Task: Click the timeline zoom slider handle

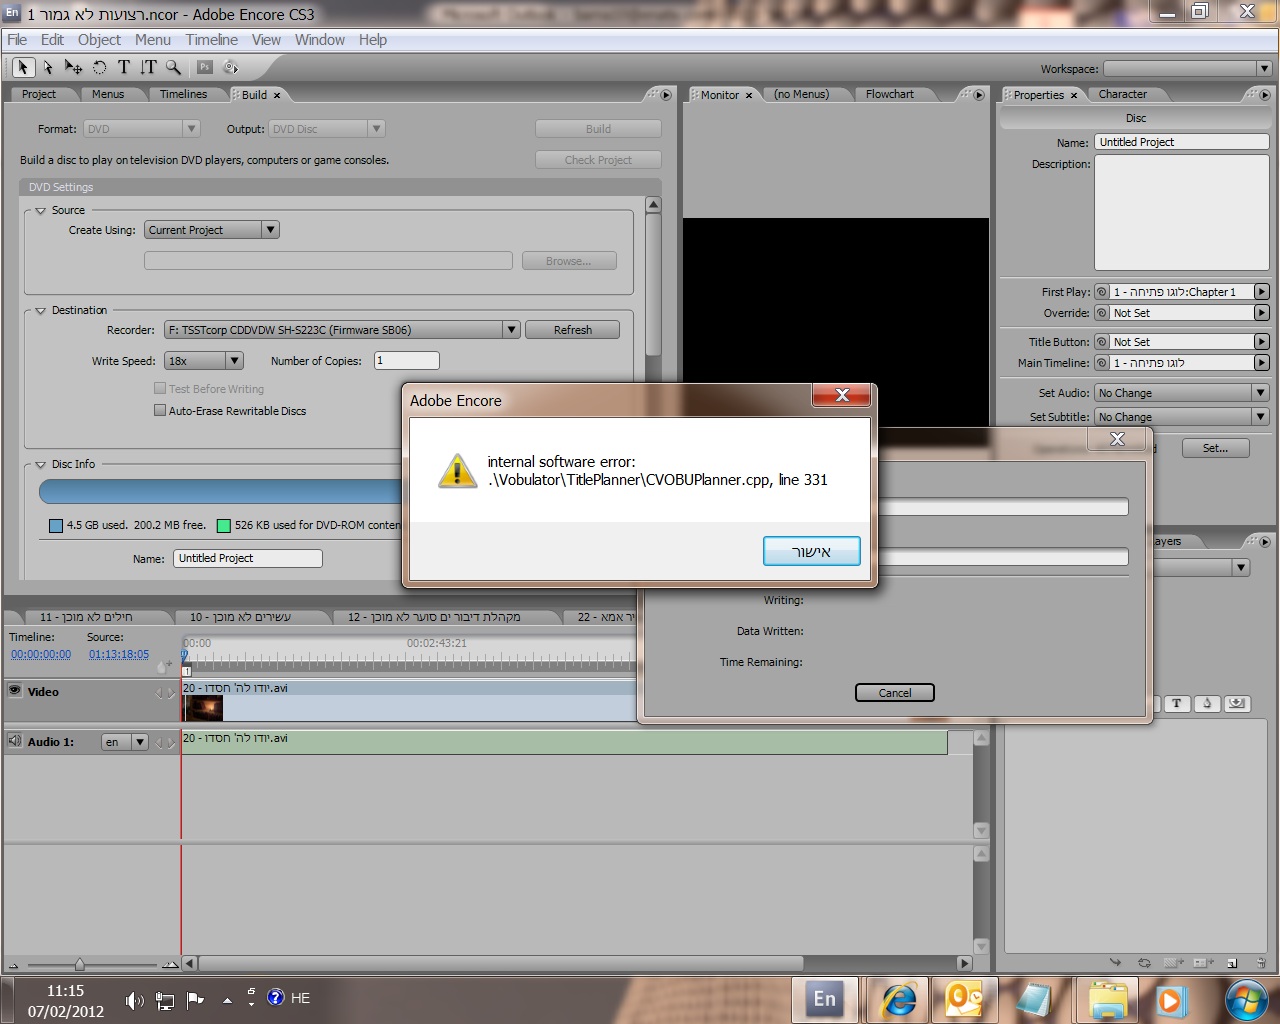Action: pos(79,964)
